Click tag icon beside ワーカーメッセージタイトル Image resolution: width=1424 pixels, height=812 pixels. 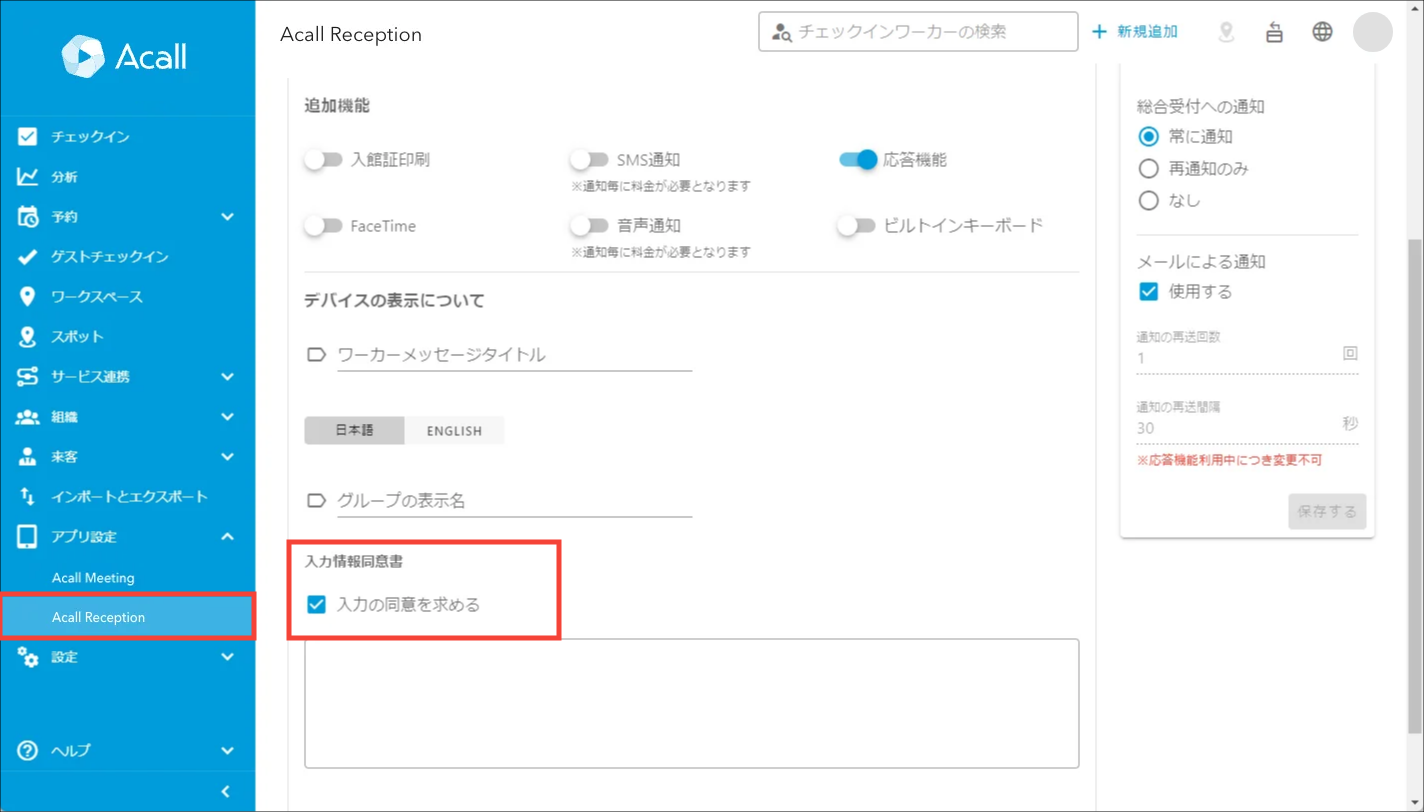(x=316, y=355)
